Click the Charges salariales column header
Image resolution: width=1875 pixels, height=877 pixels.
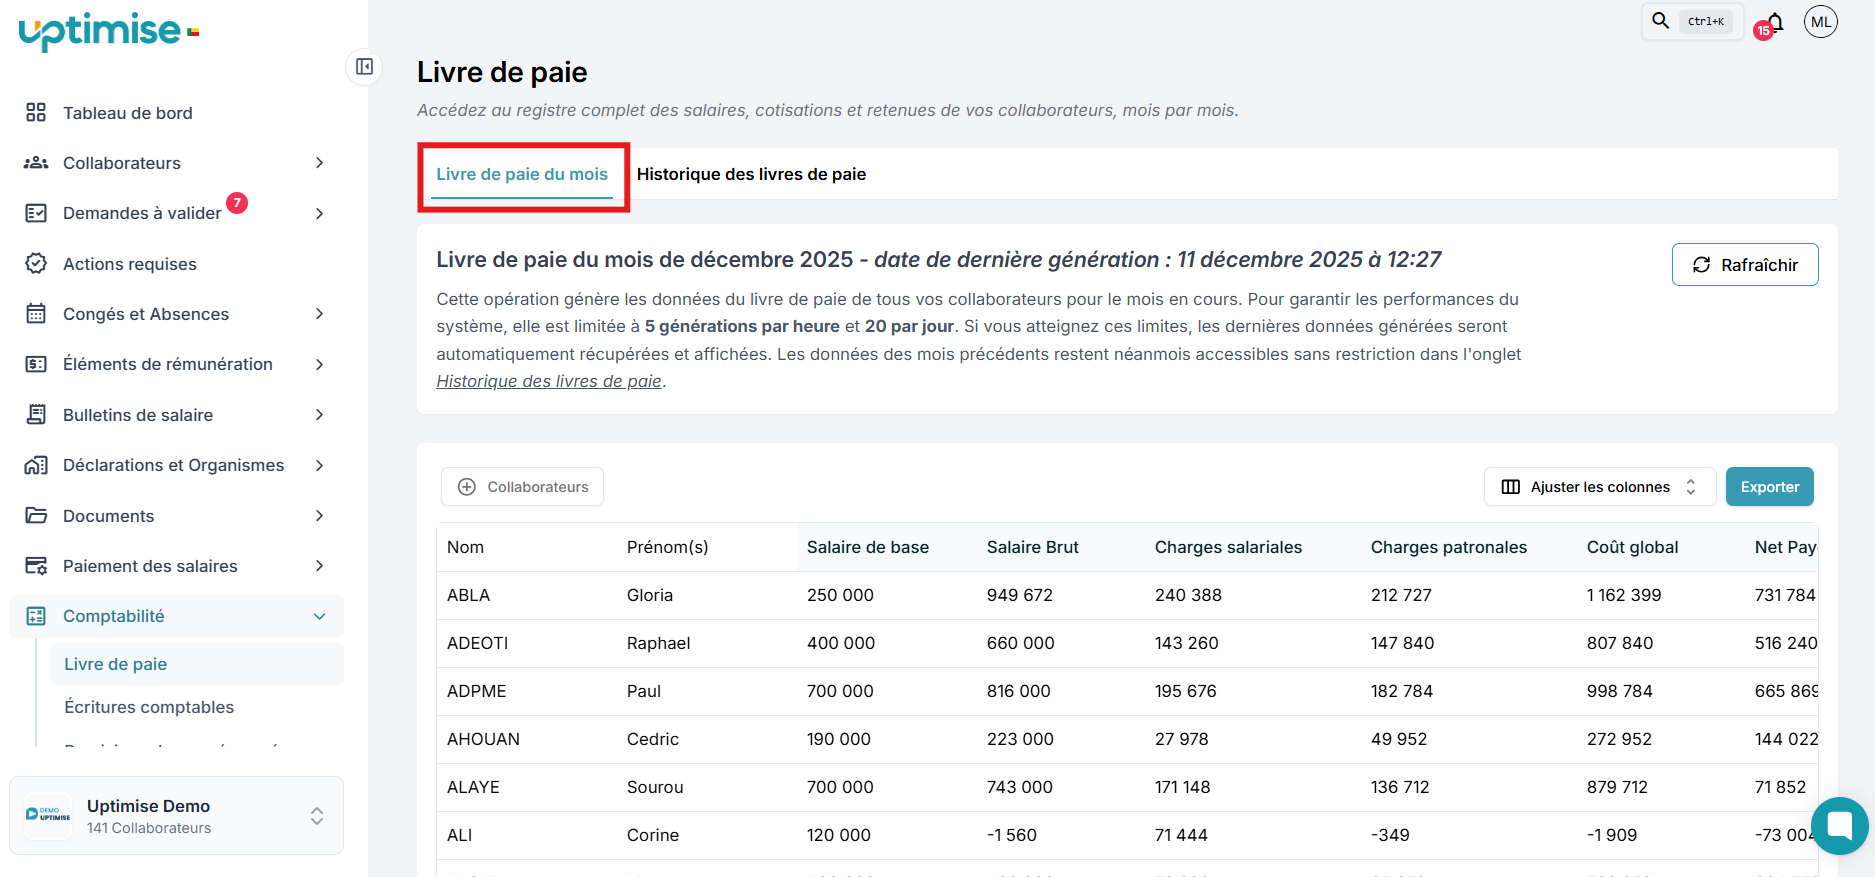[1228, 547]
